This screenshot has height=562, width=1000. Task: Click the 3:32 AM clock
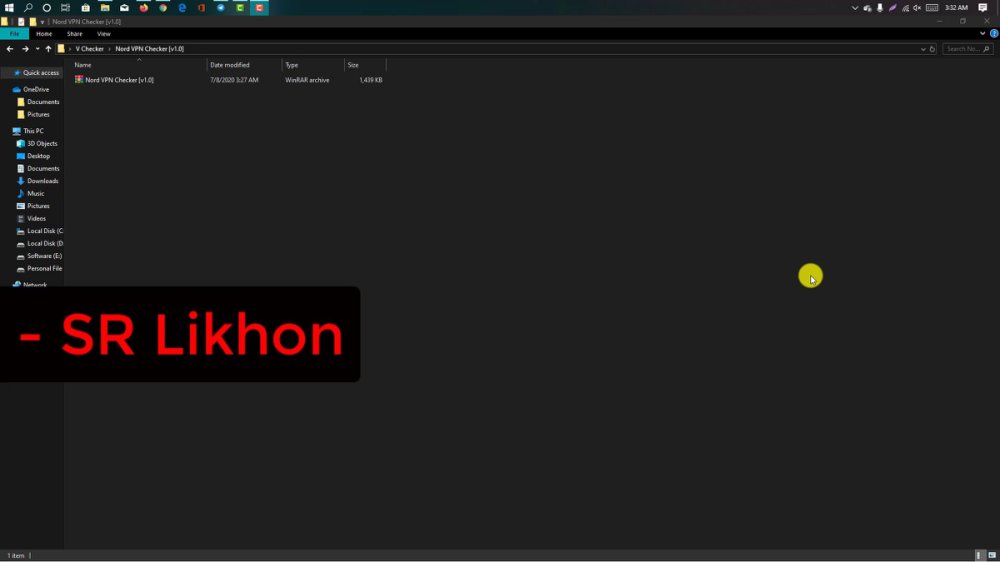[956, 8]
